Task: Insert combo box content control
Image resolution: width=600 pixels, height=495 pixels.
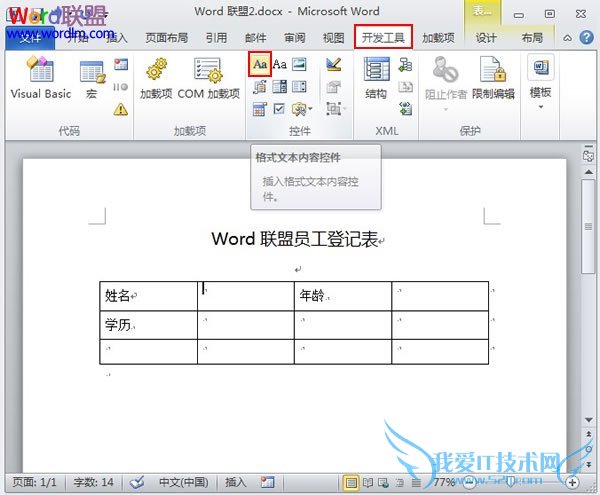Action: (x=280, y=87)
